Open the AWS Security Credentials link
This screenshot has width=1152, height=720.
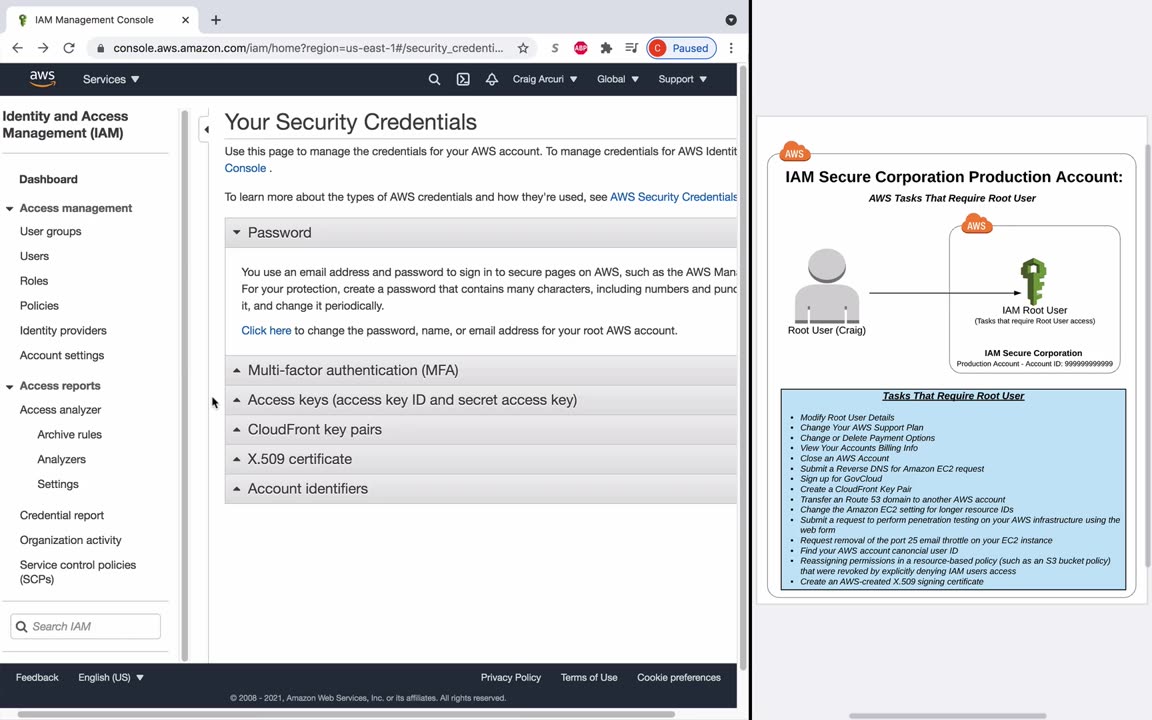click(673, 197)
